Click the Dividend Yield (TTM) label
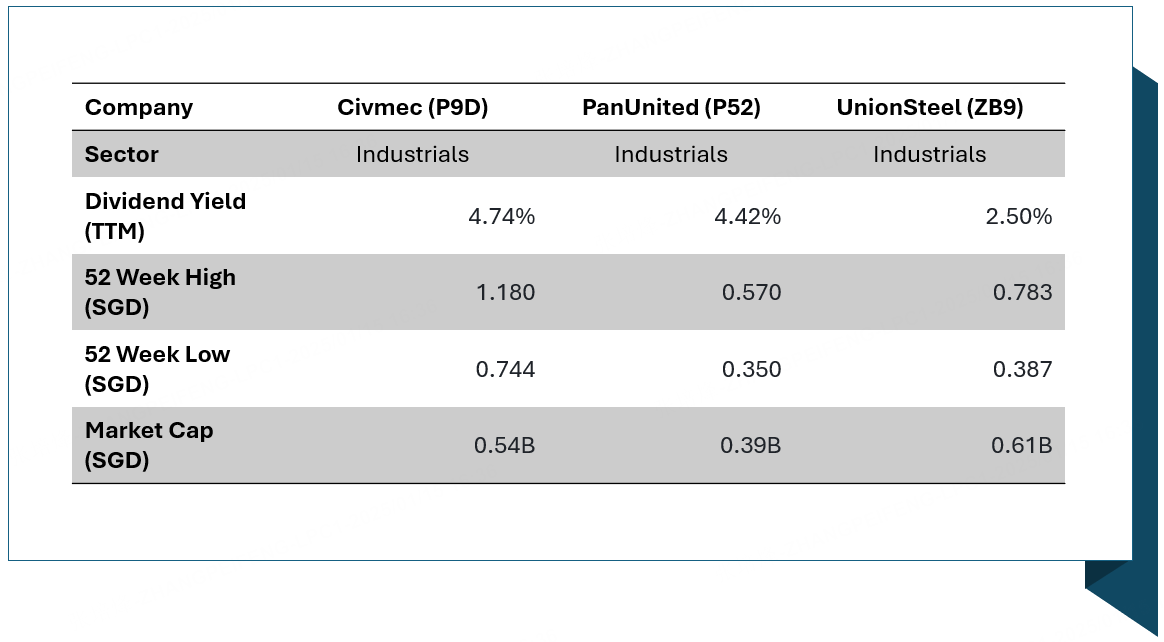This screenshot has width=1164, height=642. (x=165, y=216)
